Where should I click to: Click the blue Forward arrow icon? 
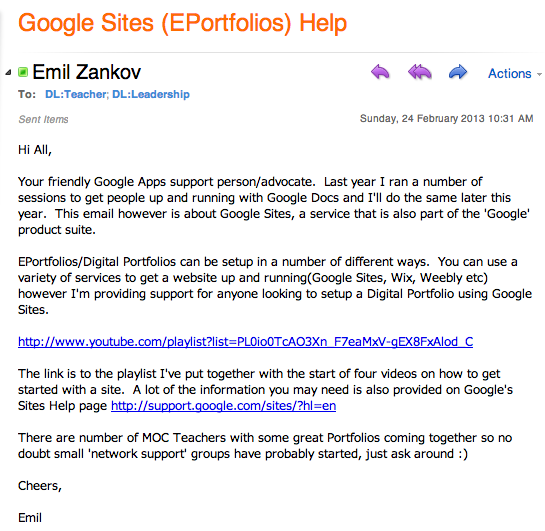(458, 72)
